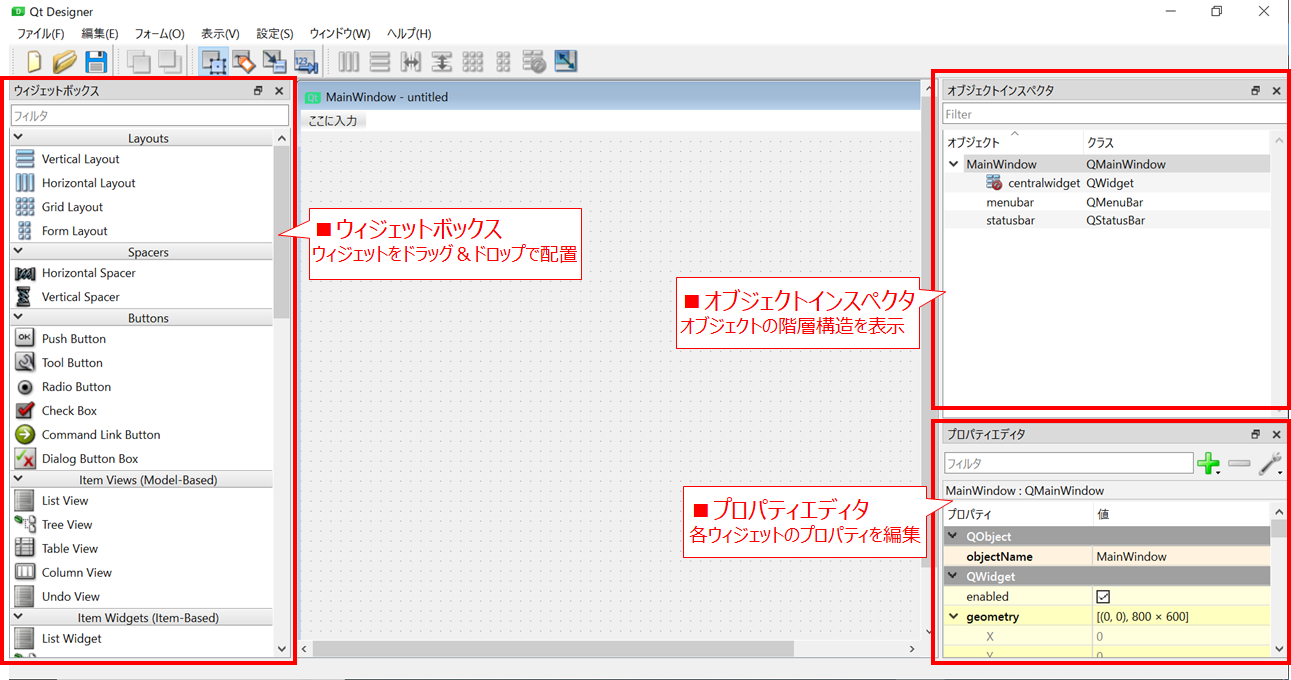Save the form using the Save icon
The width and height of the screenshot is (1291, 680).
pyautogui.click(x=96, y=61)
